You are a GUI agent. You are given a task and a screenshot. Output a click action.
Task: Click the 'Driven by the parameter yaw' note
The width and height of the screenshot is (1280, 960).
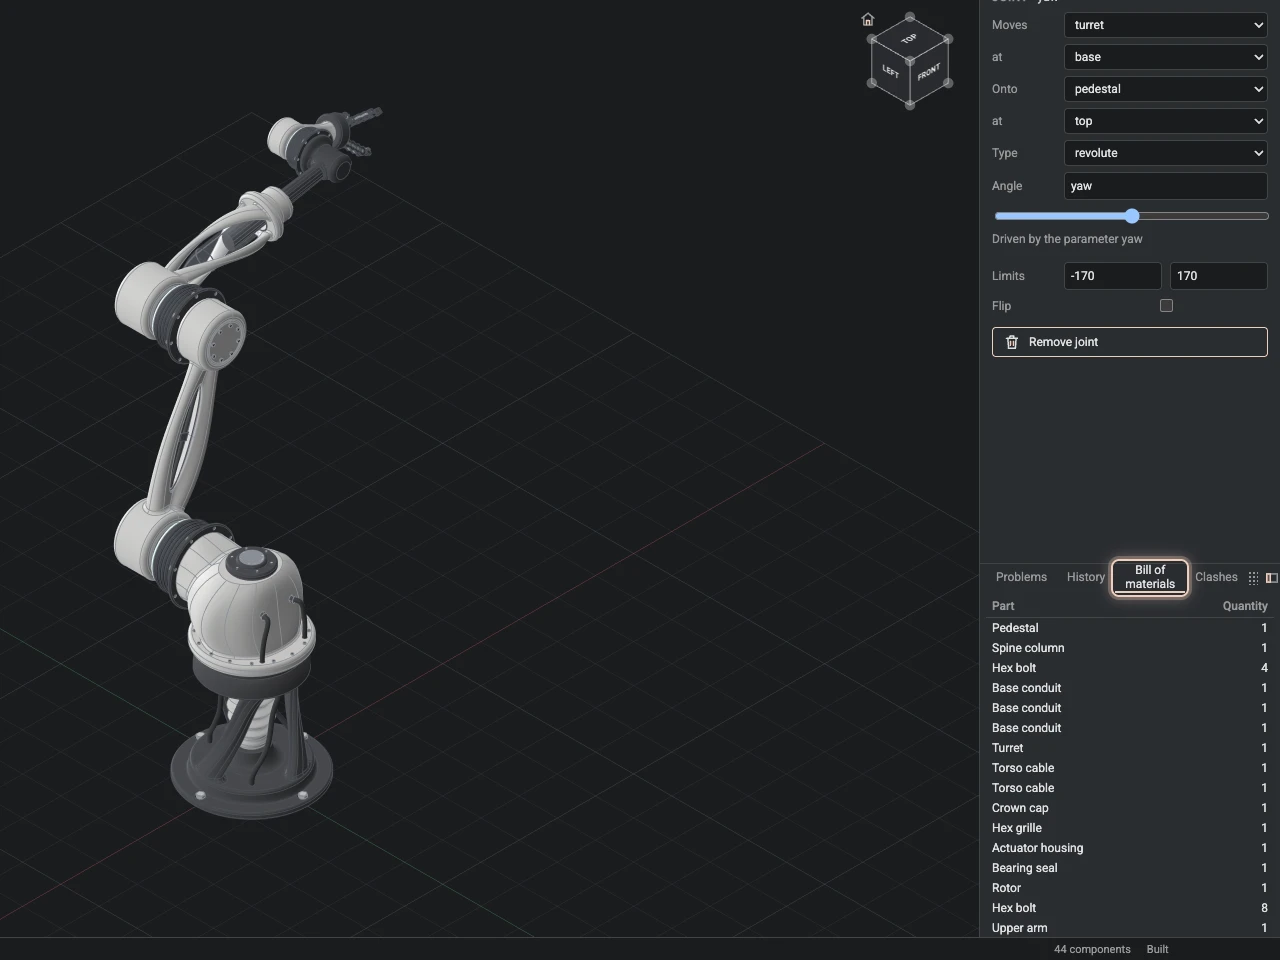(x=1067, y=239)
